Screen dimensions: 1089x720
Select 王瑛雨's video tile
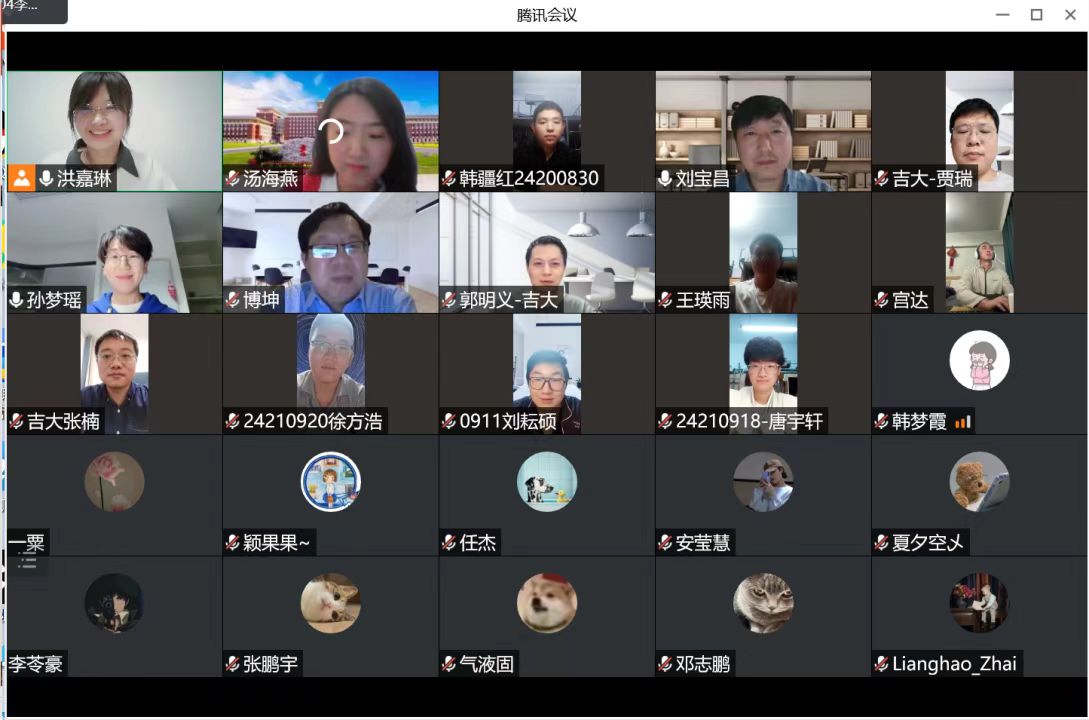(763, 250)
